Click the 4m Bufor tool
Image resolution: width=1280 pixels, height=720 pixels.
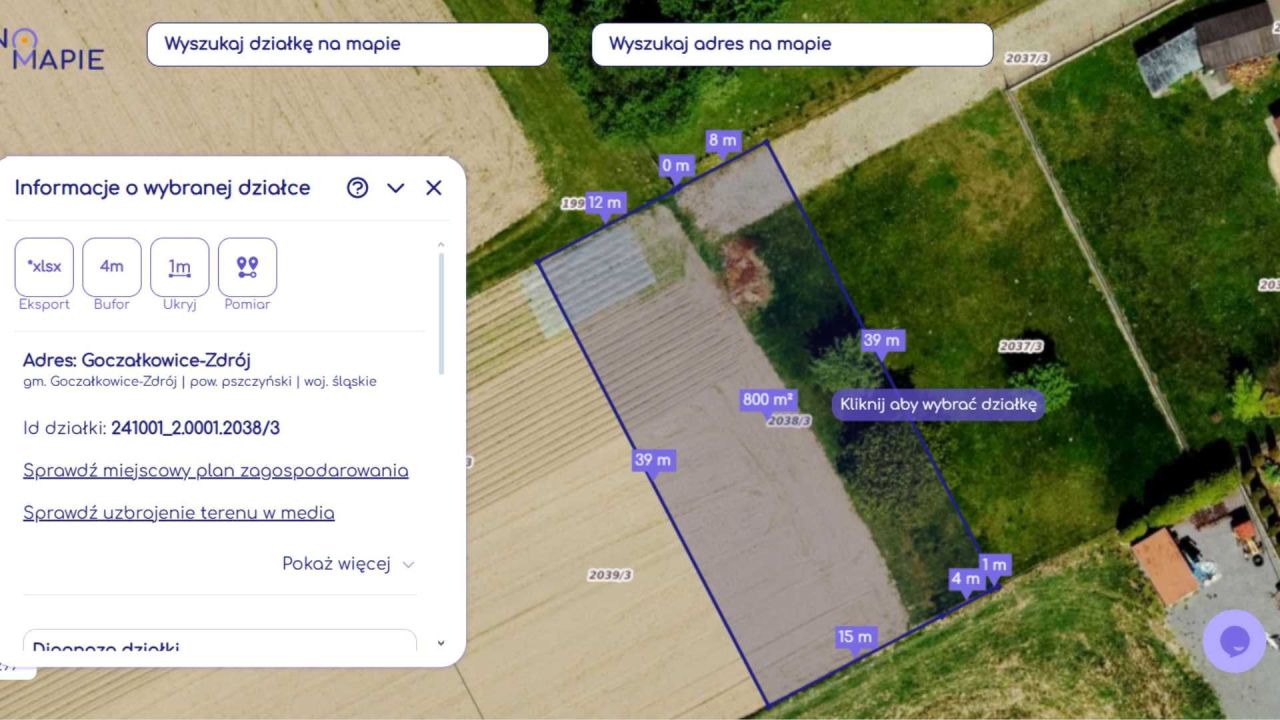(x=112, y=267)
